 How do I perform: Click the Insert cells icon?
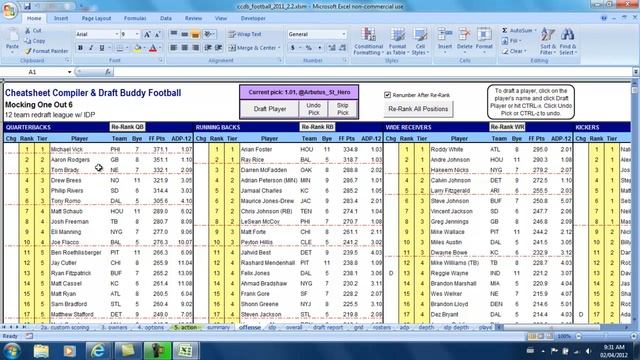(445, 35)
